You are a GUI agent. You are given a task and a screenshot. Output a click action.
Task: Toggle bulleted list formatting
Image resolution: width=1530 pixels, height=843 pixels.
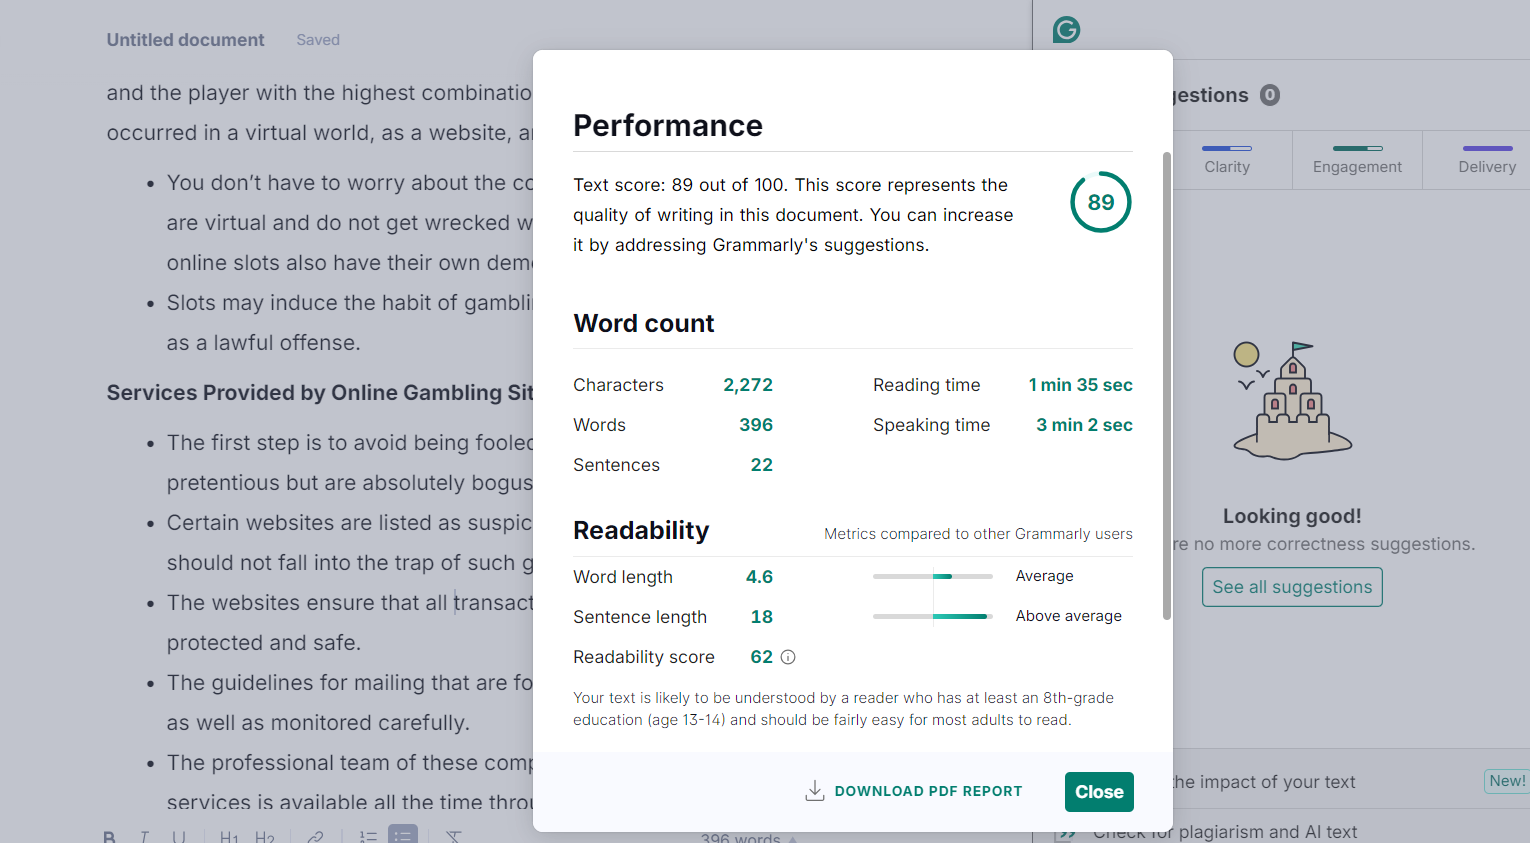(x=403, y=835)
